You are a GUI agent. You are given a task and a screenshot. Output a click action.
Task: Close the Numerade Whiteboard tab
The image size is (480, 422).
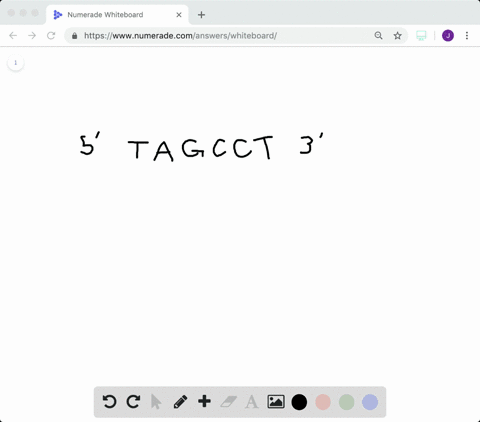[x=179, y=15]
